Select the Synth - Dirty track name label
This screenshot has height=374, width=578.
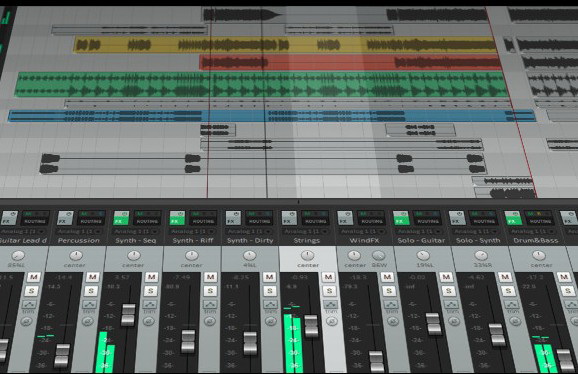pyautogui.click(x=250, y=241)
